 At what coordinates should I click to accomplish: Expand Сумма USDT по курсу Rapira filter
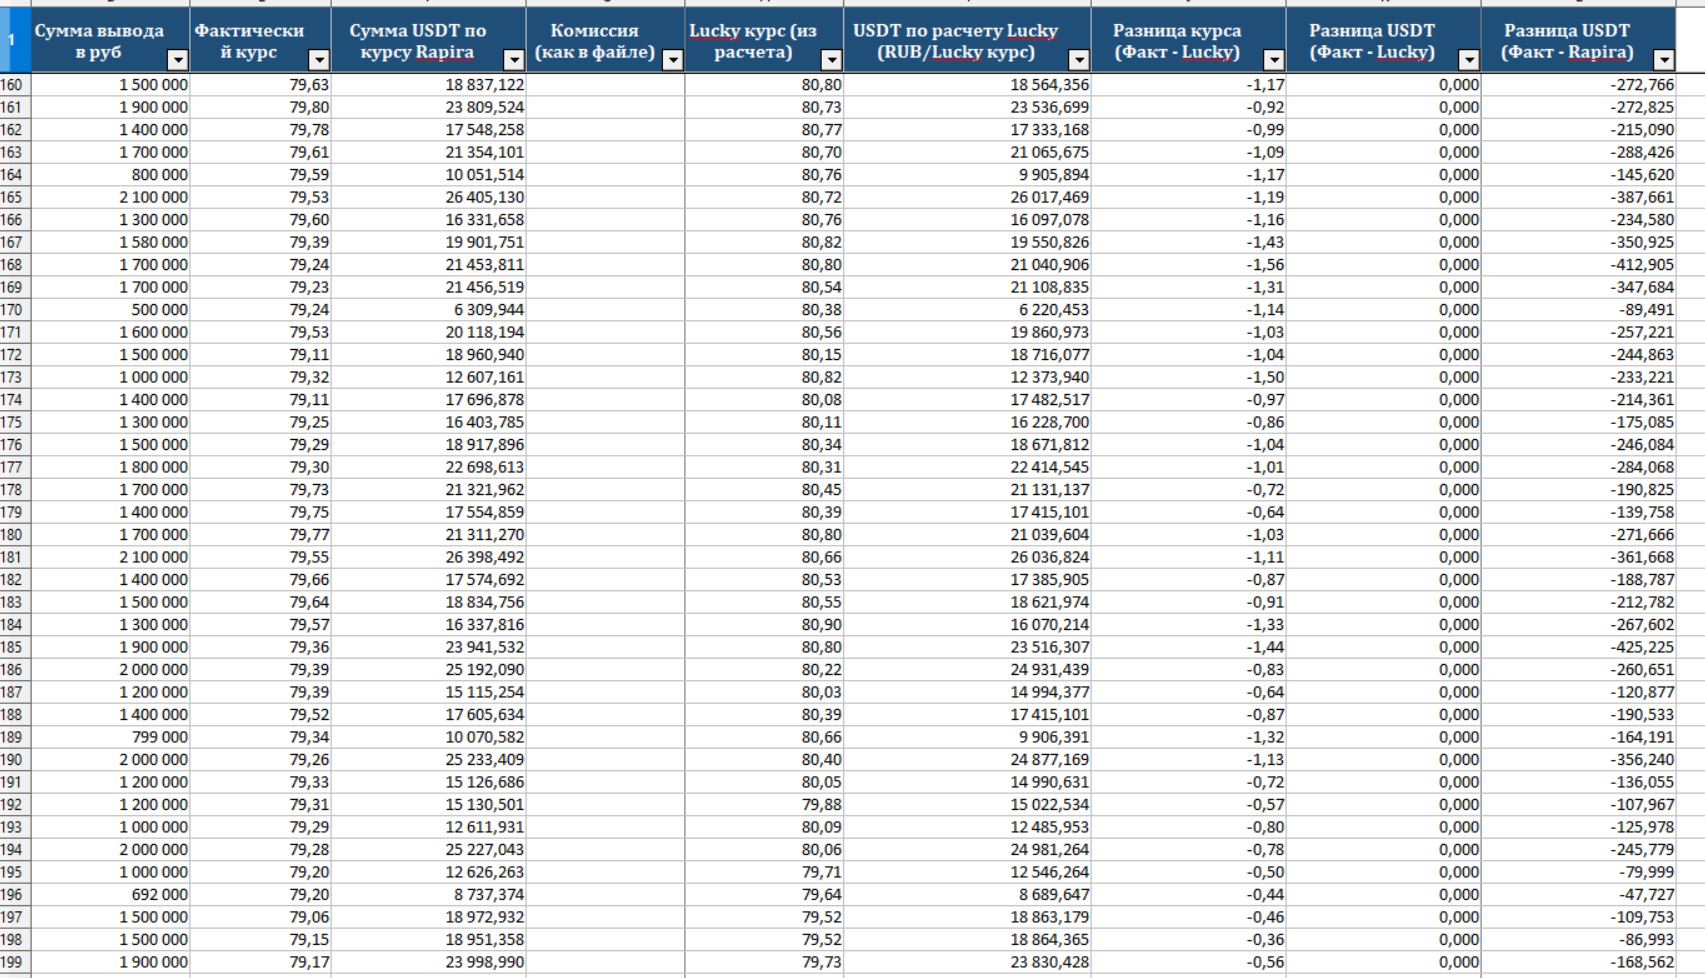pyautogui.click(x=513, y=60)
